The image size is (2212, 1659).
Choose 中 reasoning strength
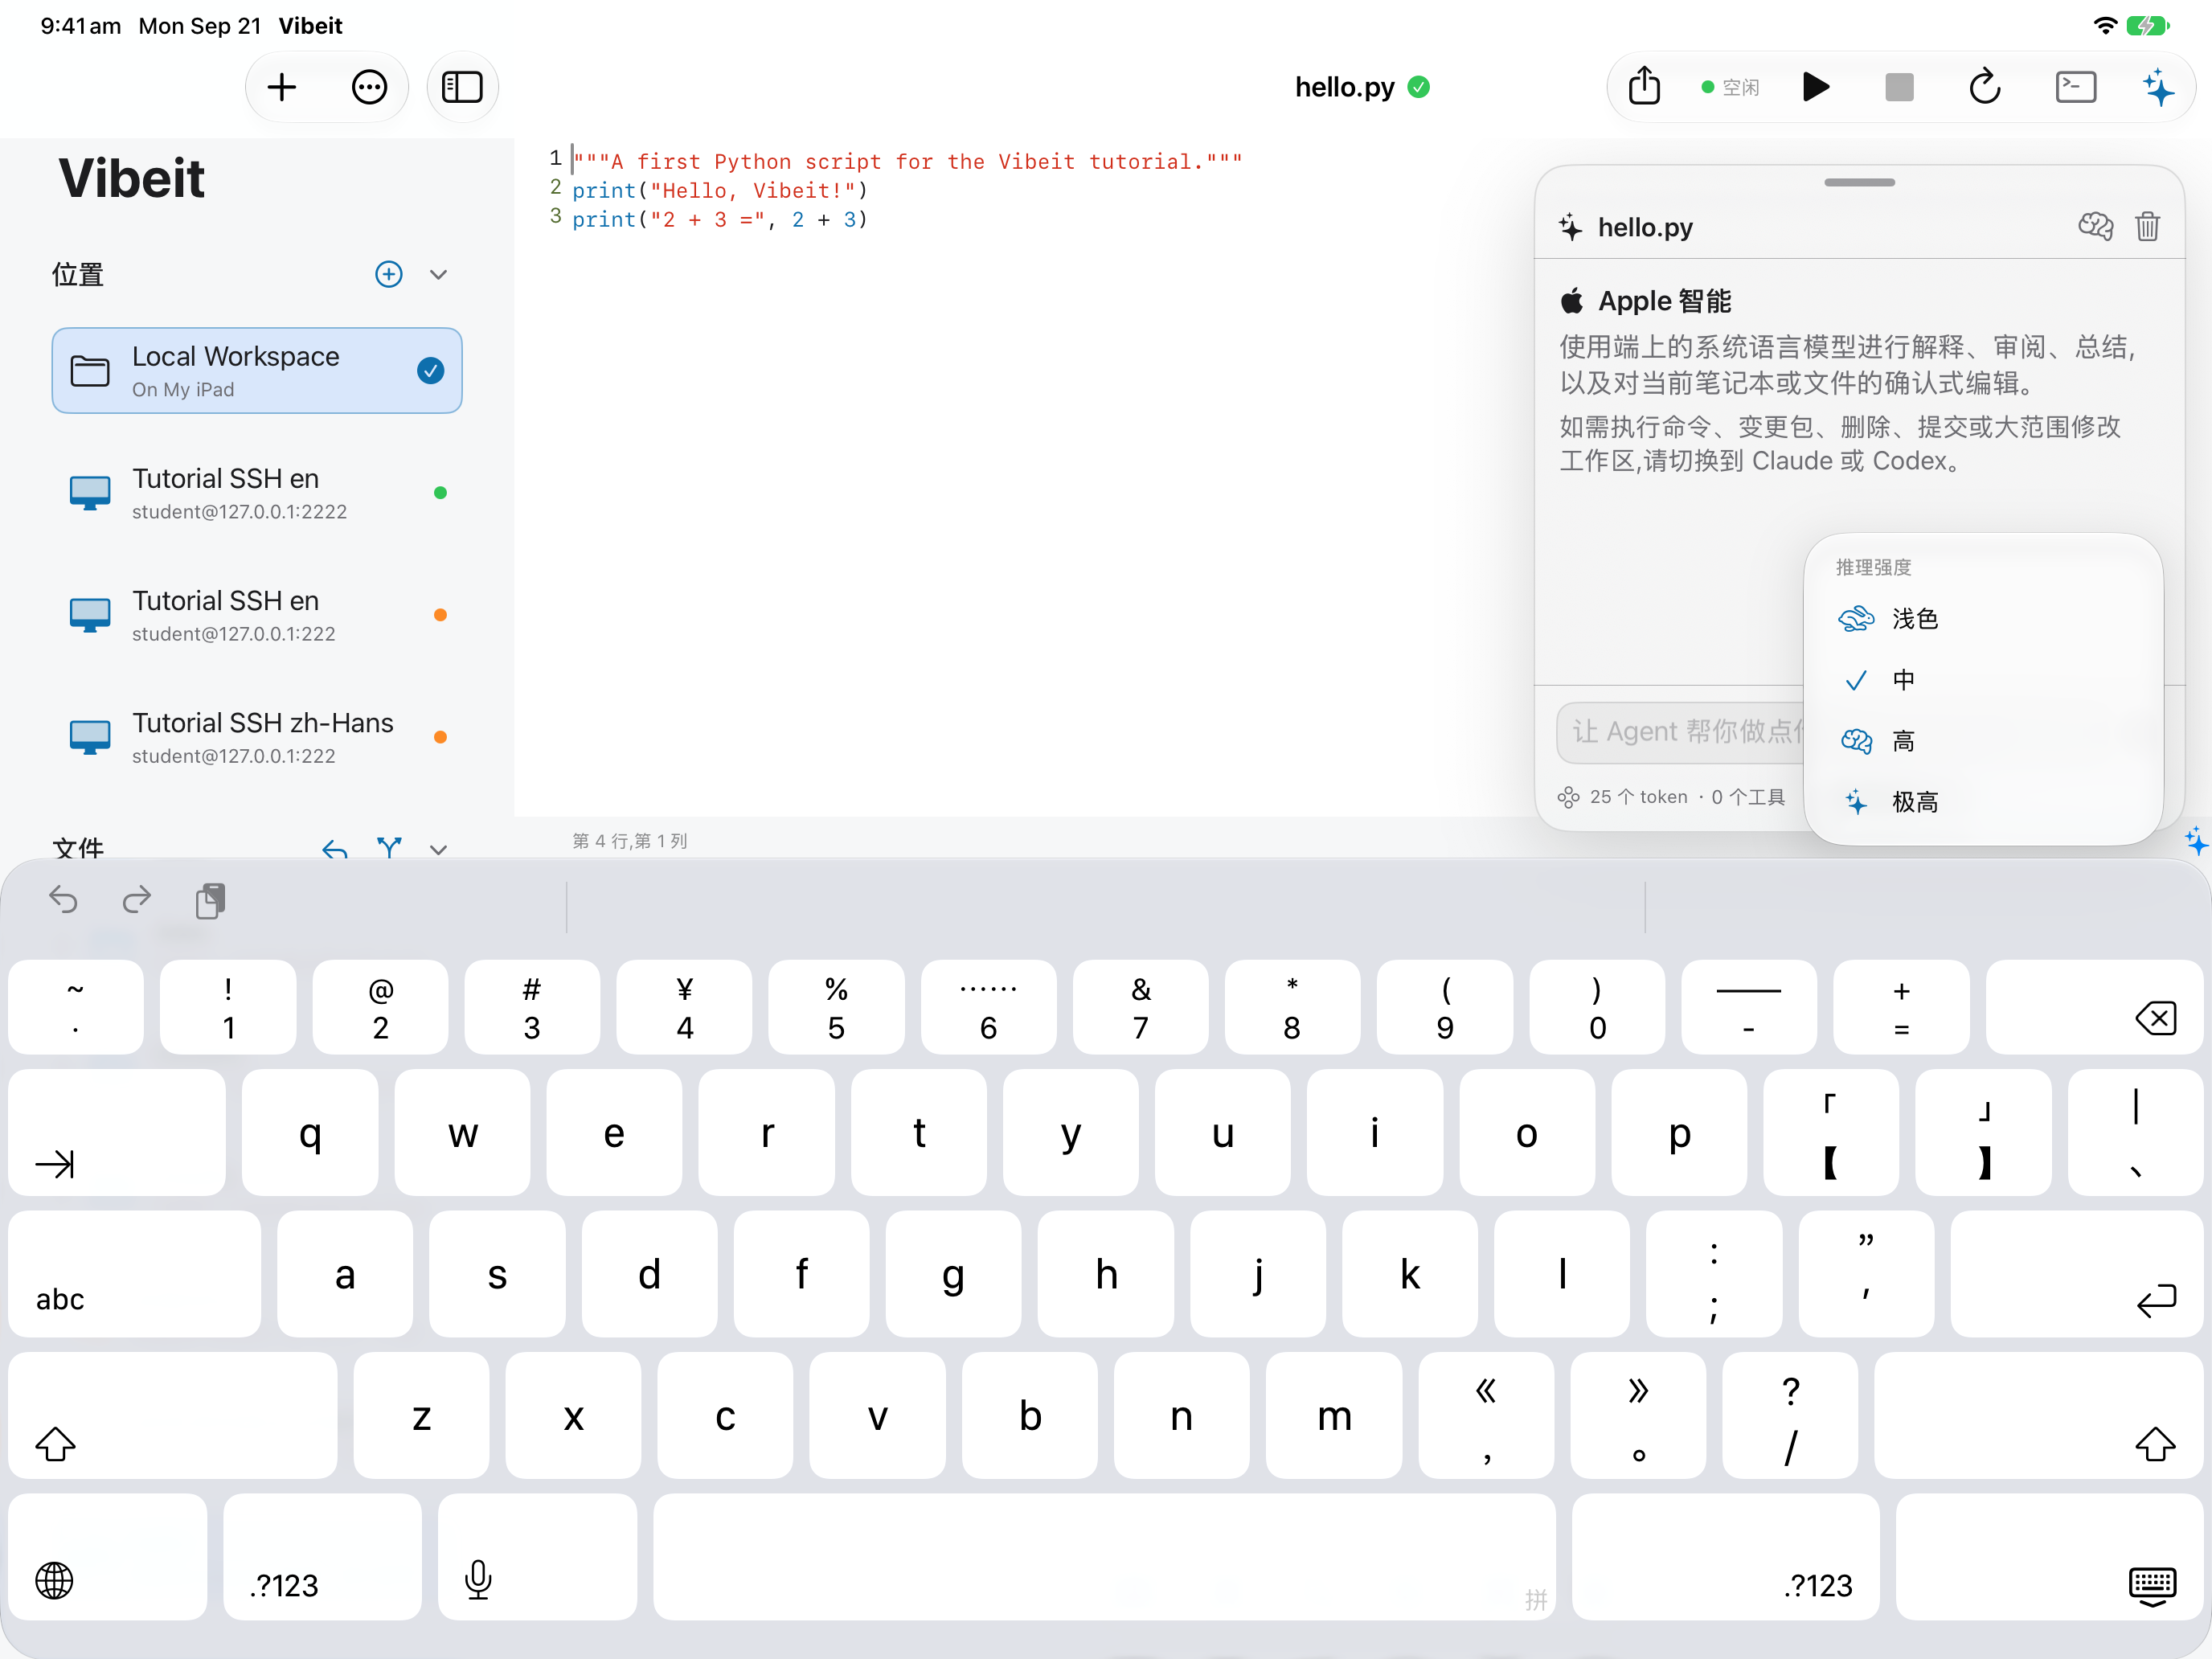1983,680
